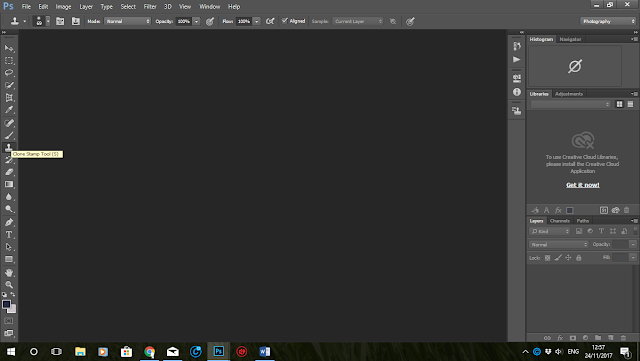Viewport: 640px width, 361px height.
Task: Select the Brush tool
Action: (9, 135)
